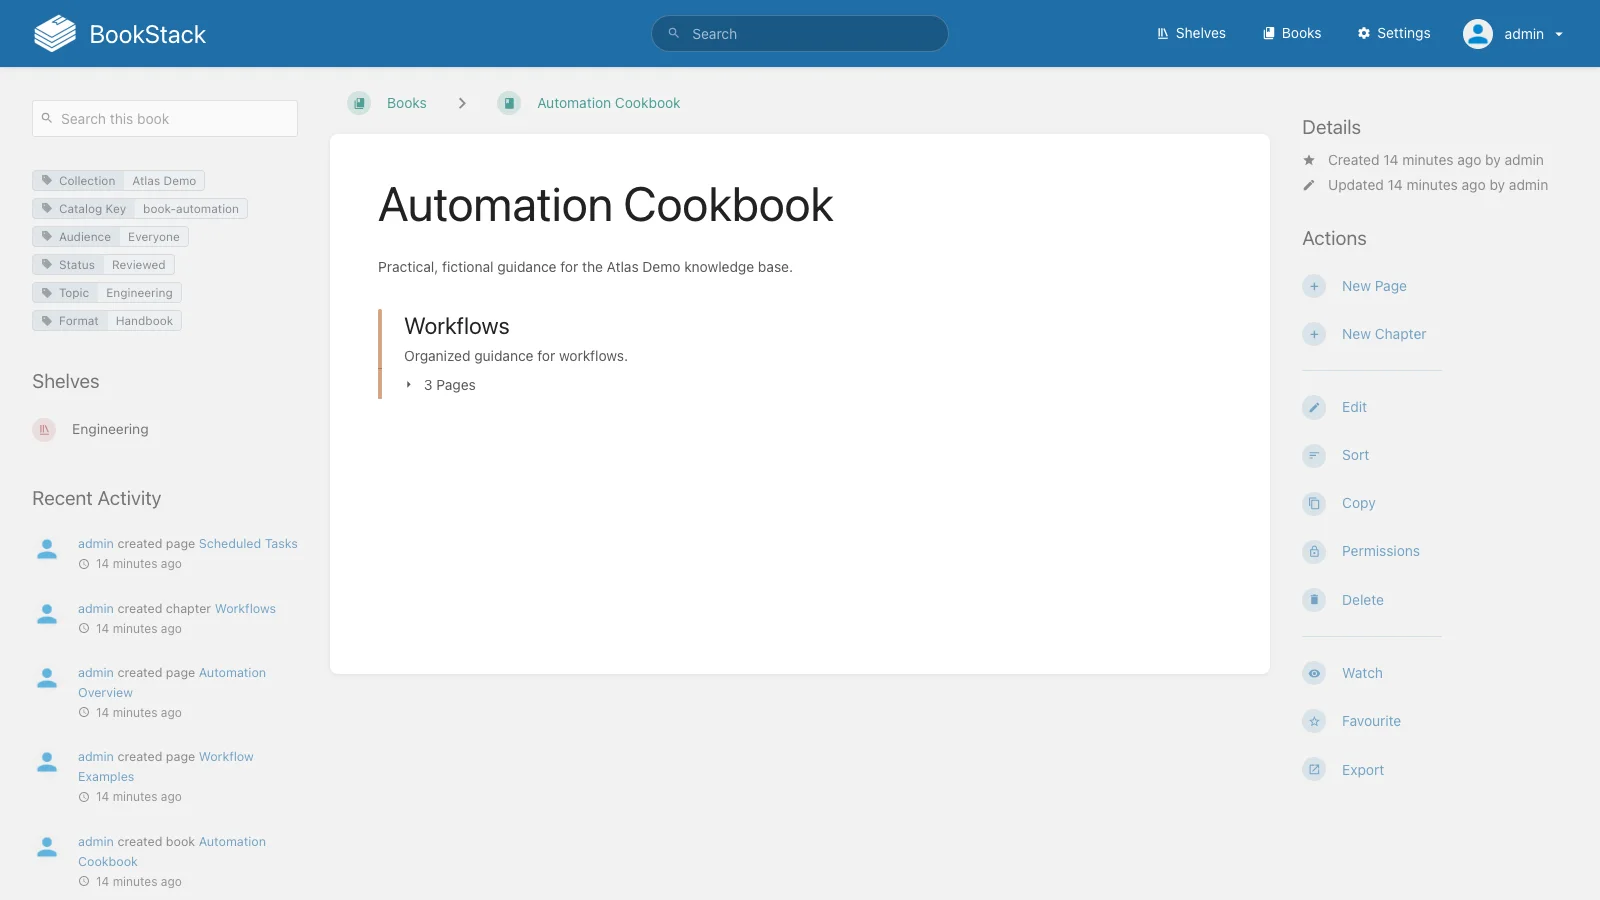Click the Engineering shelf icon

click(x=44, y=429)
